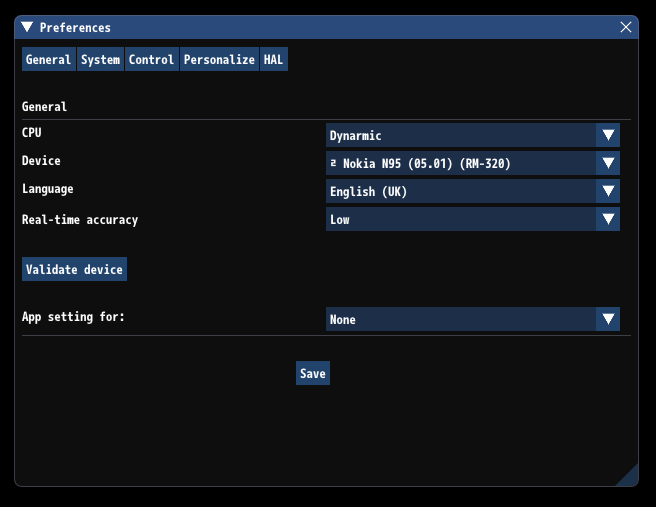The image size is (656, 507).
Task: Select the Personalize tab
Action: 219,59
